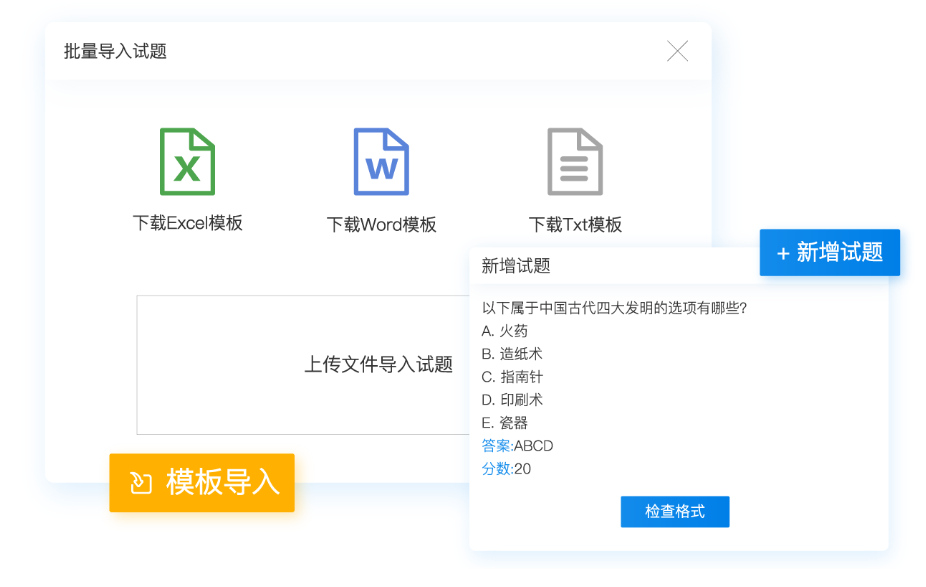The height and width of the screenshot is (587, 926).
Task: Select option E. 瓷器
Action: click(504, 423)
